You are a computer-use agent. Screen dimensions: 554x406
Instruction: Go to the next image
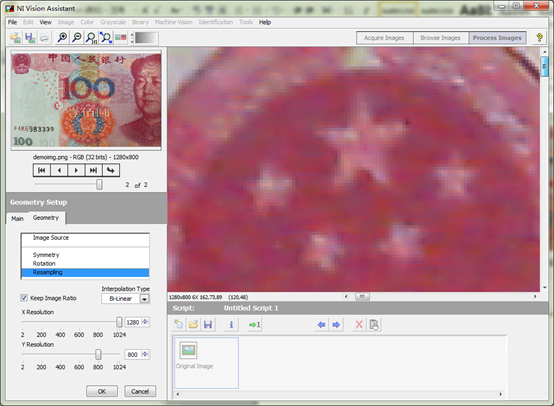click(76, 170)
